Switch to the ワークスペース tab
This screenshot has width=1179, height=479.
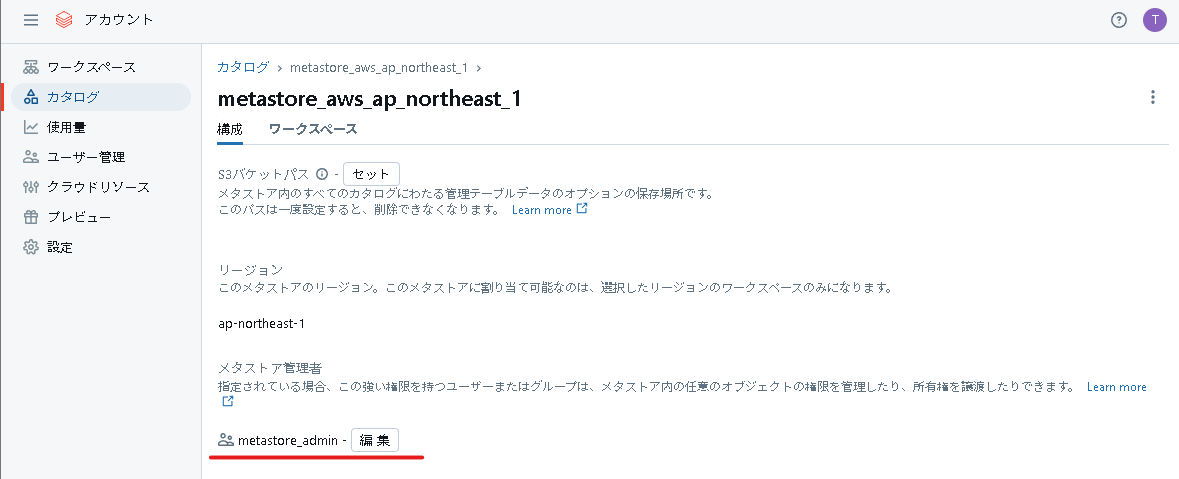(313, 129)
